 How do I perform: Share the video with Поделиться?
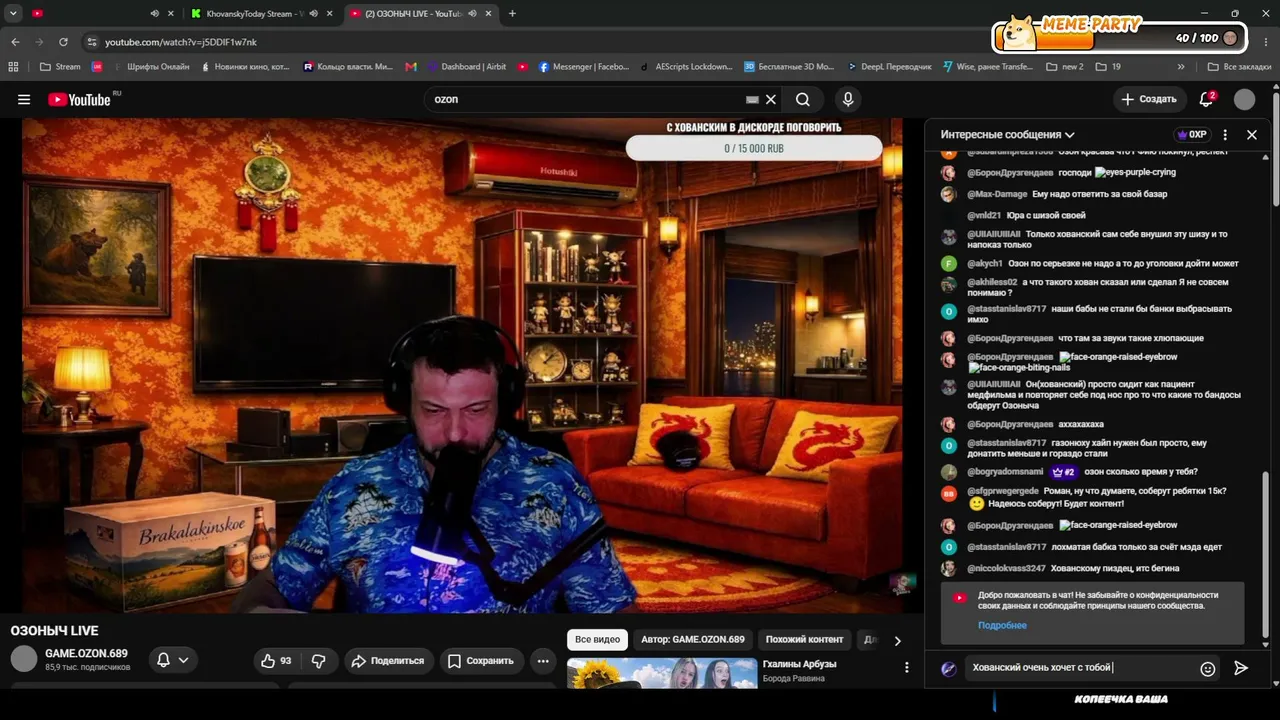tap(387, 661)
